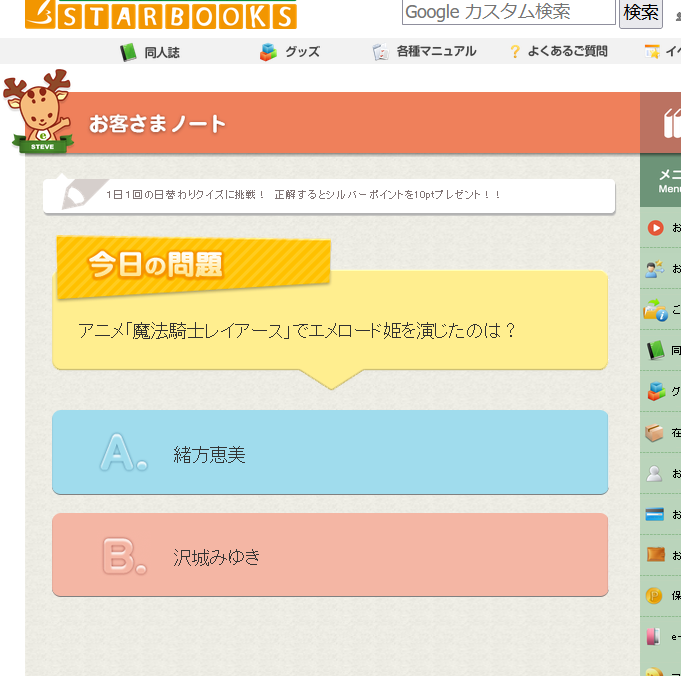
Task: Click the white open-book icon in the header
Action: coord(672,123)
